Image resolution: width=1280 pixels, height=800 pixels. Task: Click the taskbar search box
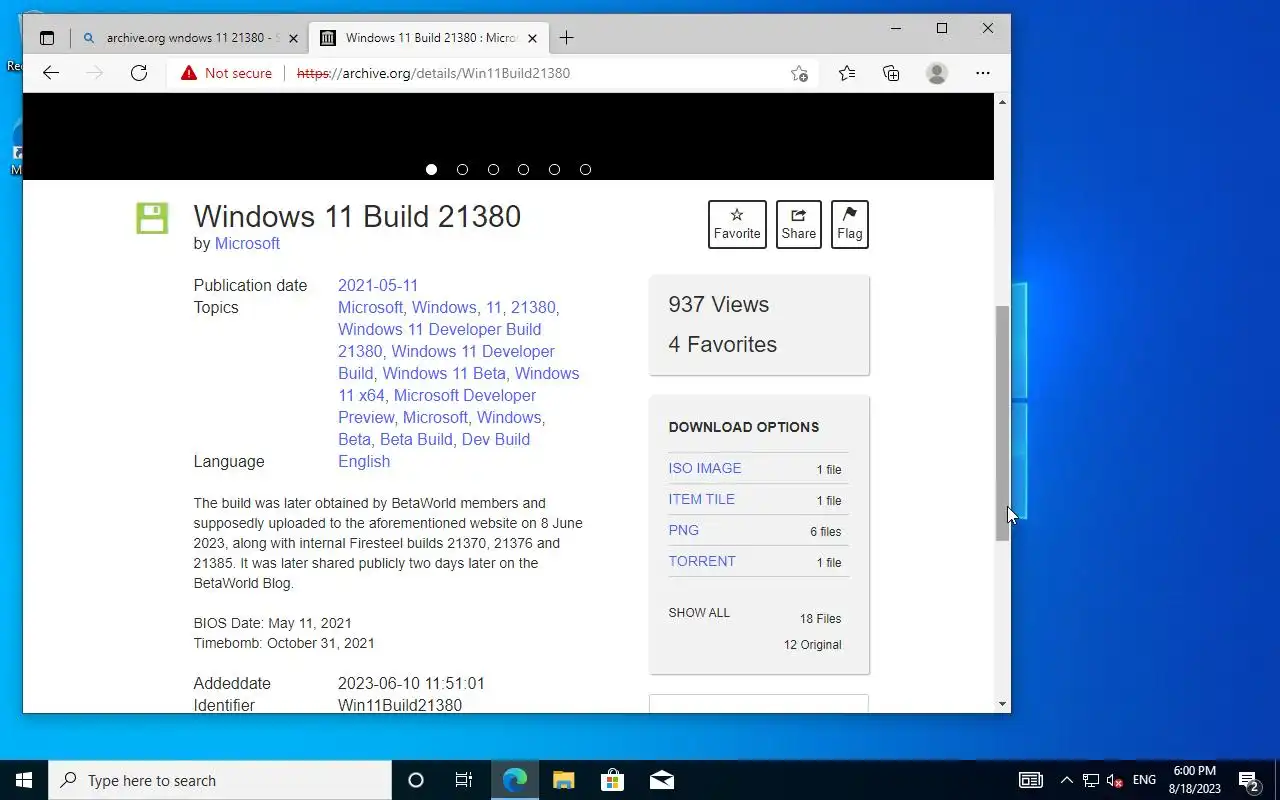tap(220, 780)
